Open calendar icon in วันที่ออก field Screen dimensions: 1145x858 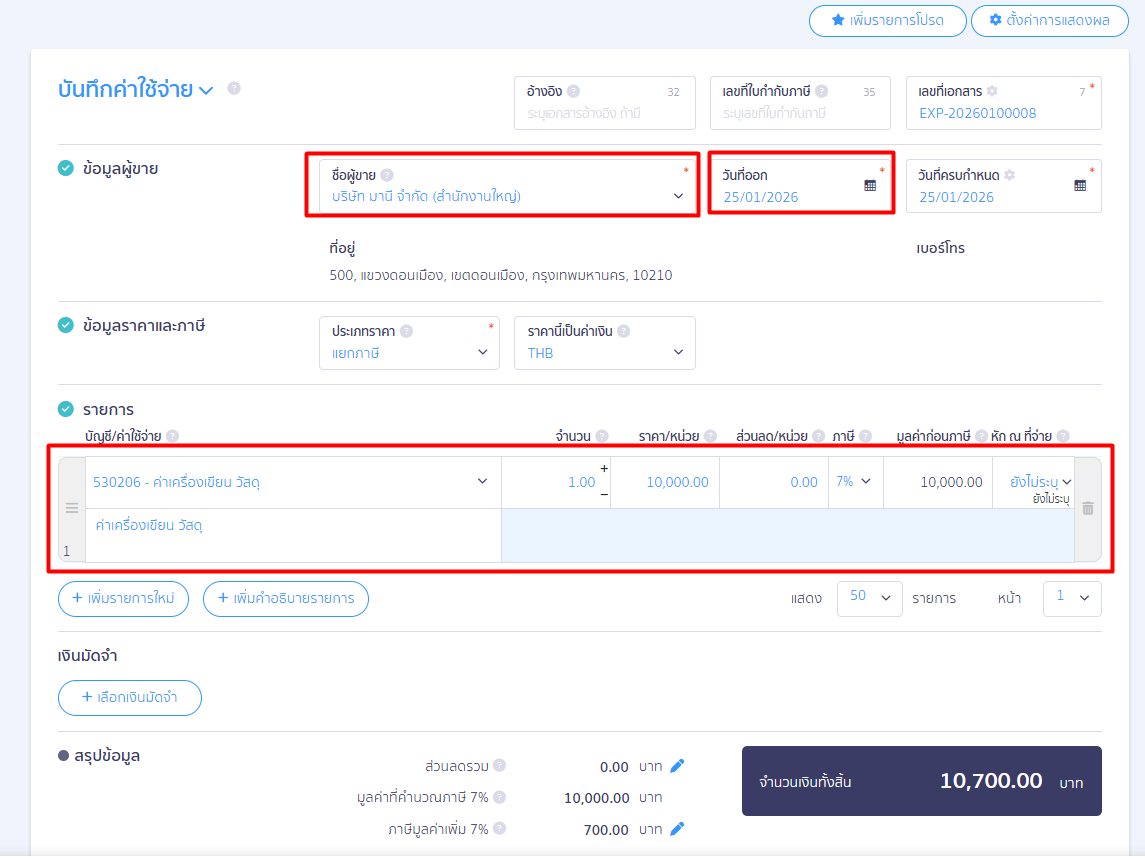pos(870,185)
